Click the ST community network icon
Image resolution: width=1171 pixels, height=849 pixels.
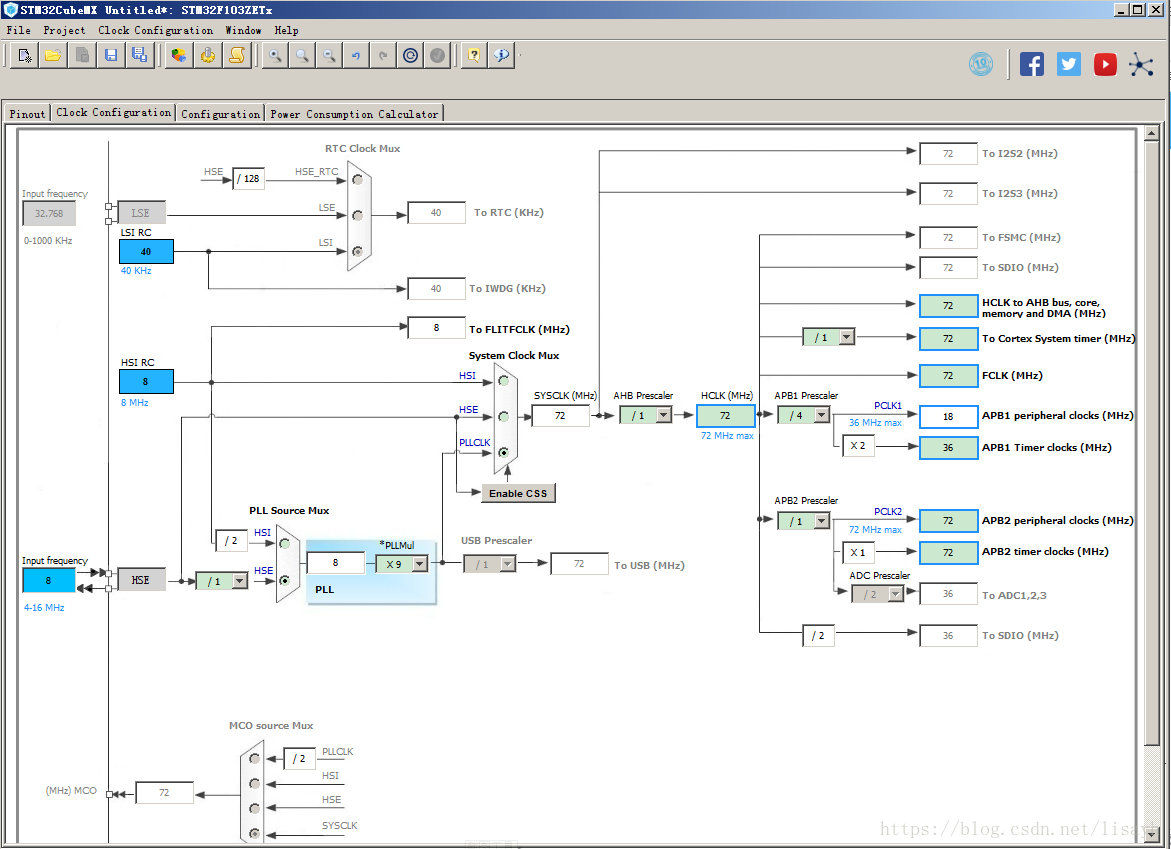(1141, 64)
